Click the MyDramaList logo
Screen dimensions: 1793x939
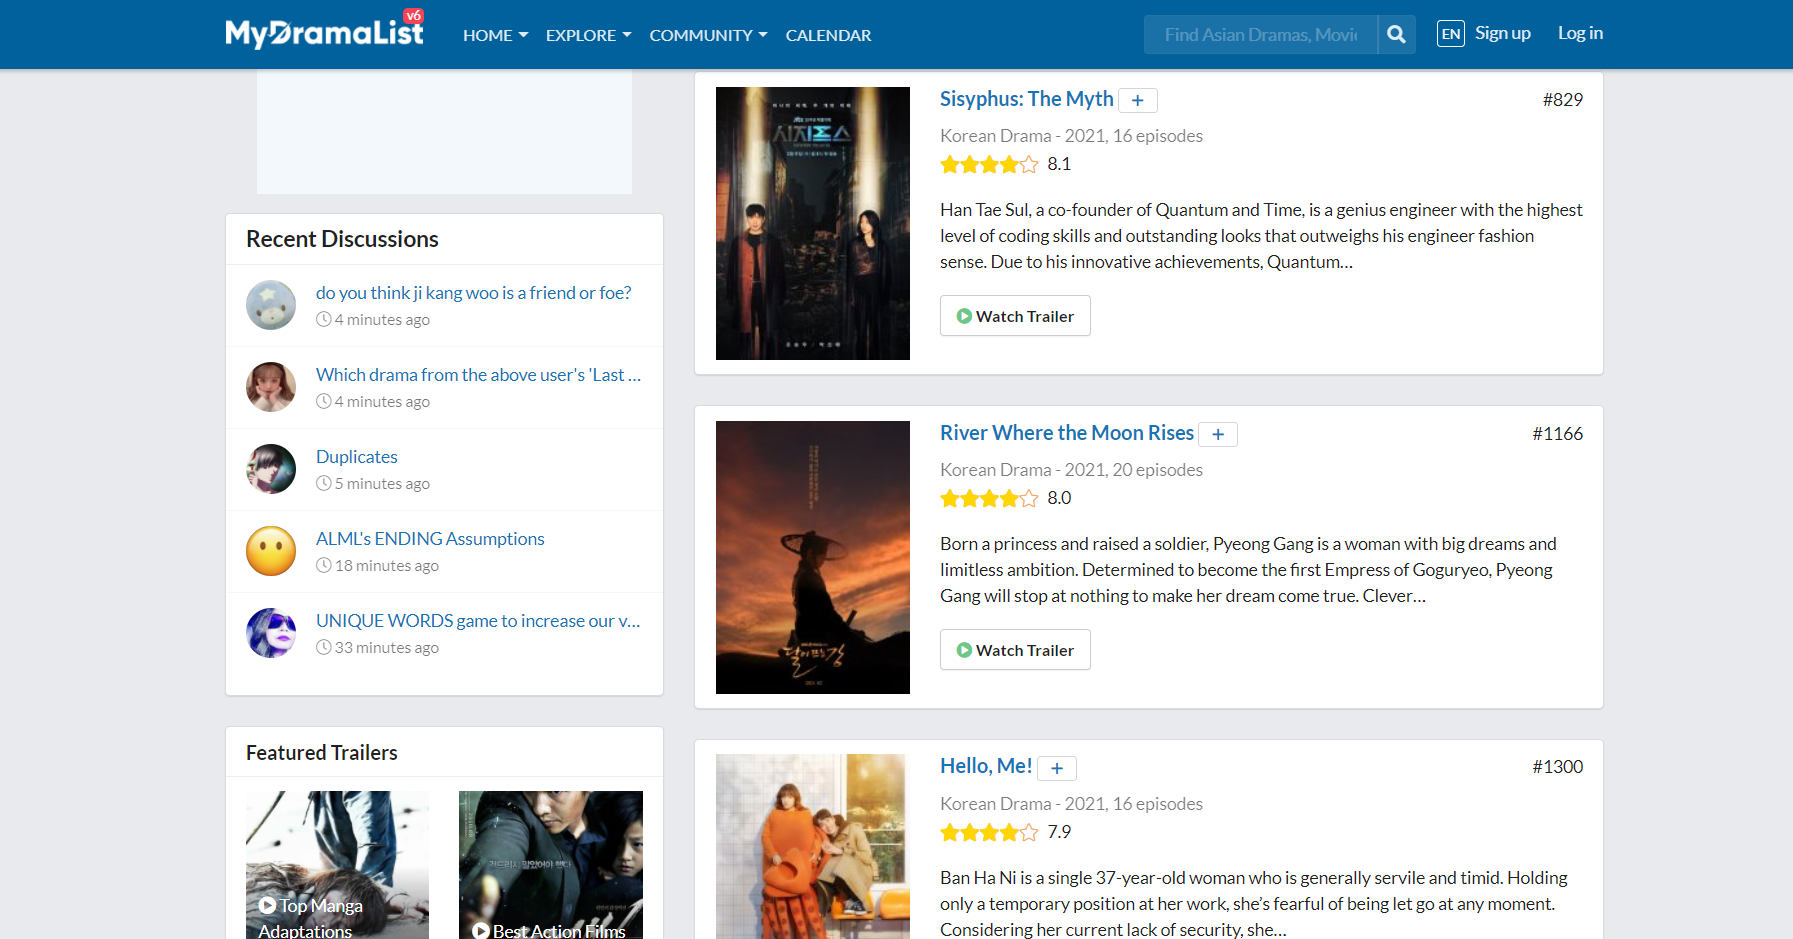pyautogui.click(x=324, y=30)
